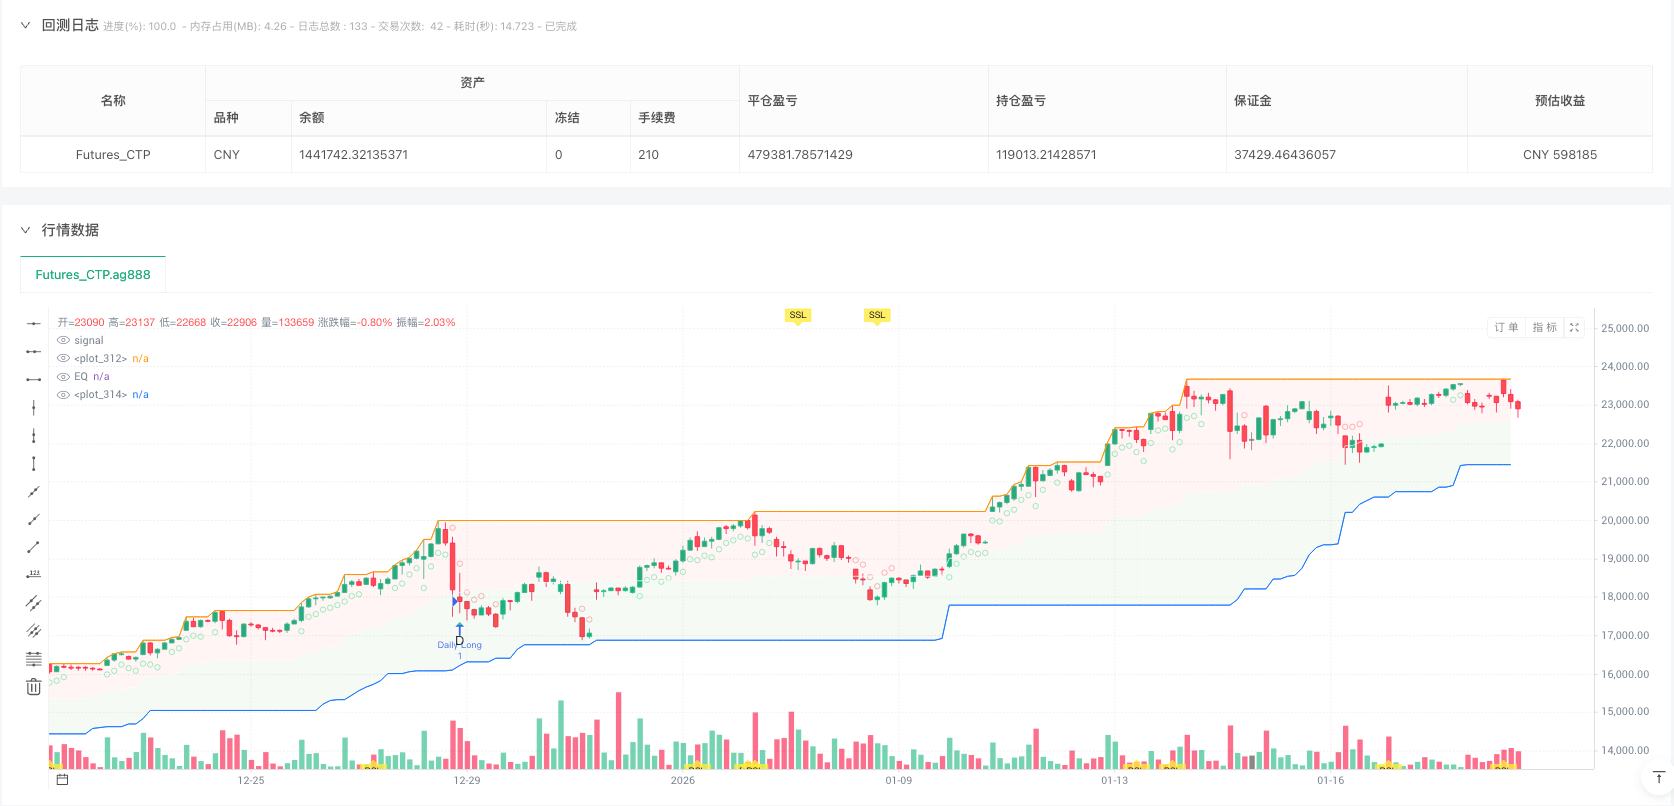Hide the plot_312 indicator via eye icon
Viewport: 1674px width, 806px height.
(x=64, y=359)
